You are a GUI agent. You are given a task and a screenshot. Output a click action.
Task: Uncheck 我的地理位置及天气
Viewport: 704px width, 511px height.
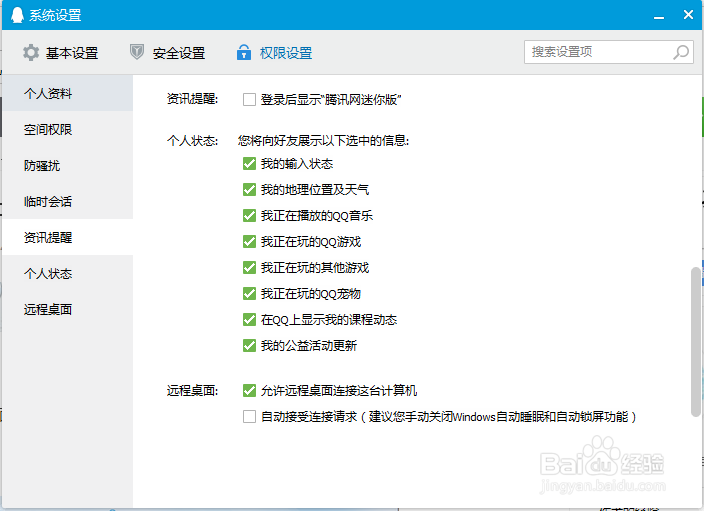[x=249, y=189]
